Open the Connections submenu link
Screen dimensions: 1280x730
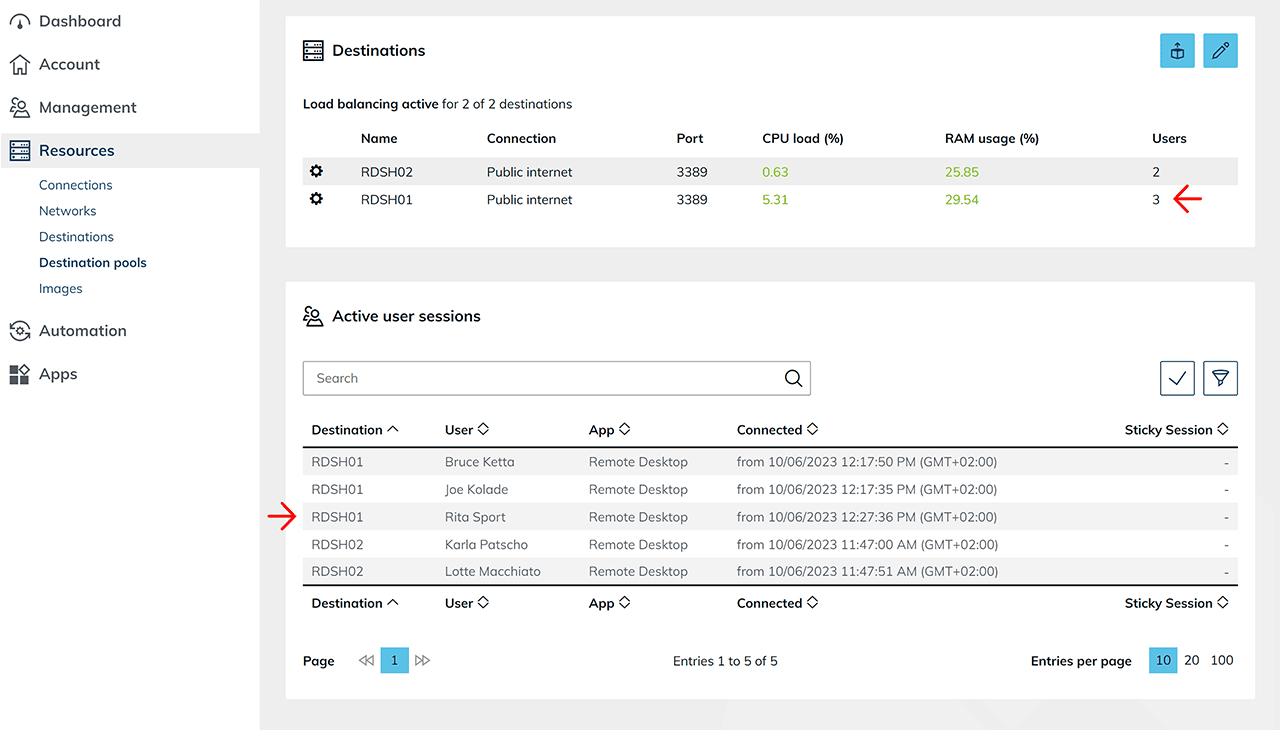[x=75, y=185]
